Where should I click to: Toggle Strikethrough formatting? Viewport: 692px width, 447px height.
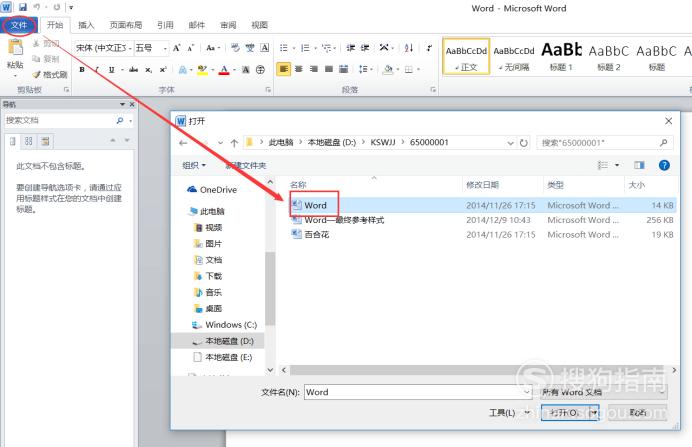[133, 69]
